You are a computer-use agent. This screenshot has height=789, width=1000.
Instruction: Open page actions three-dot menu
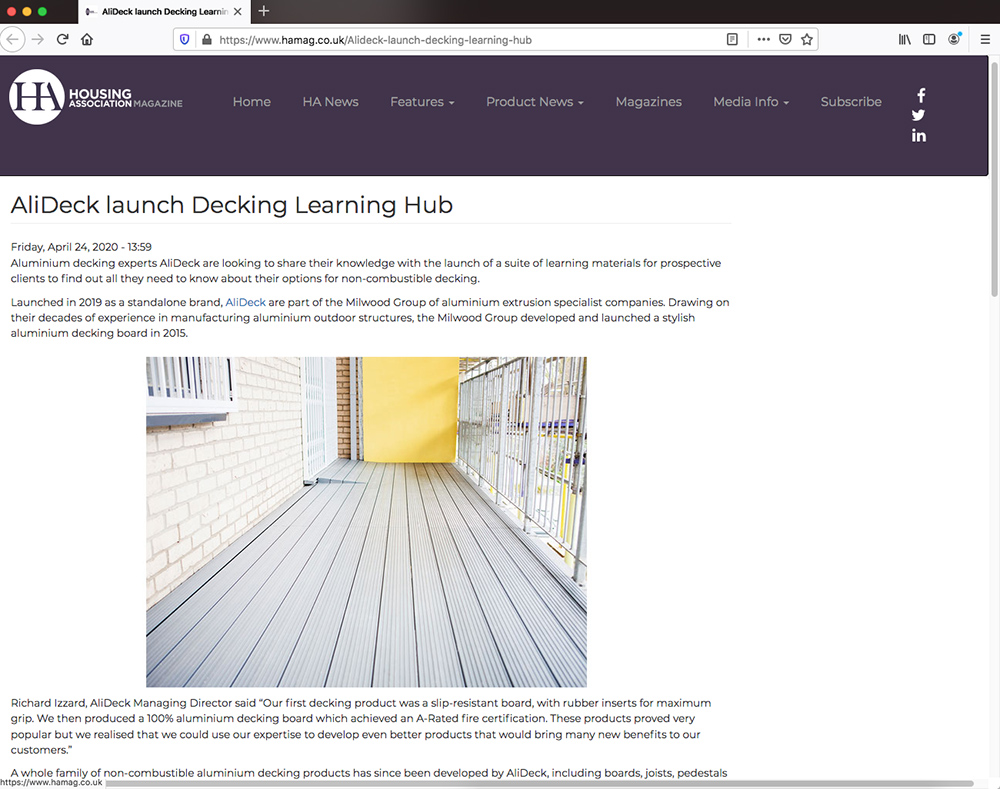[763, 40]
